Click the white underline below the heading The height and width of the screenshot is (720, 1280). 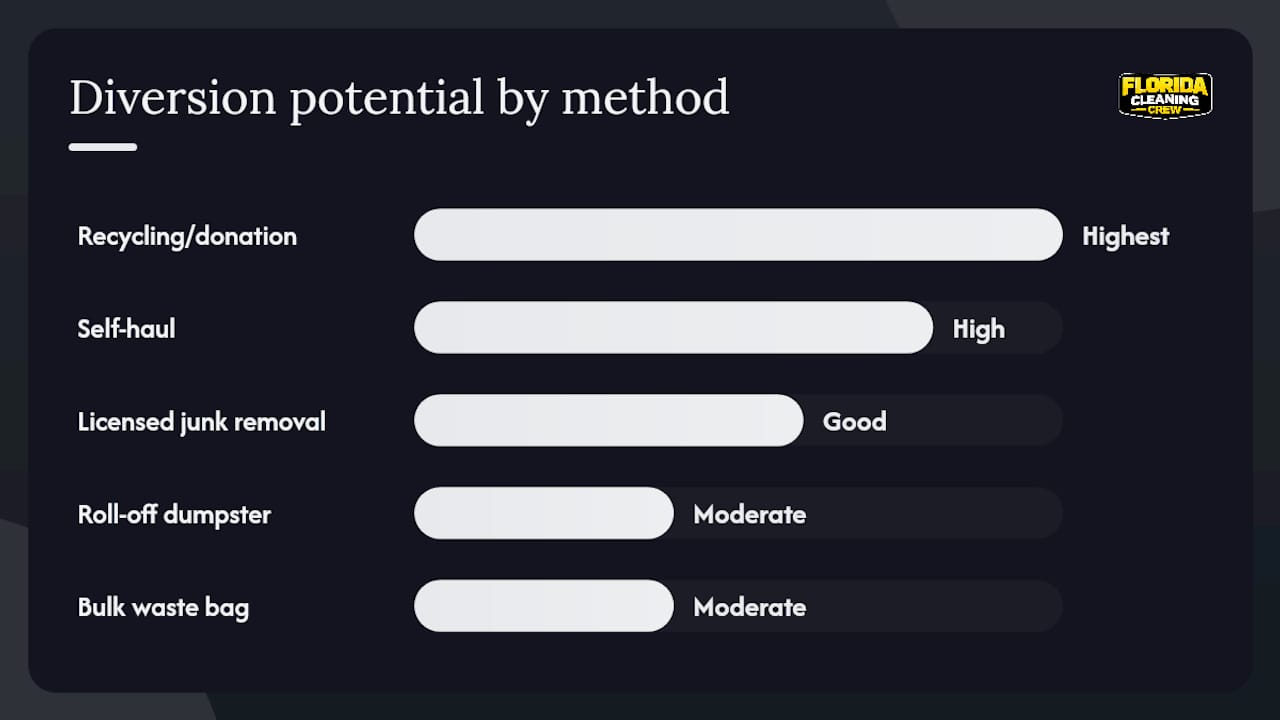pyautogui.click(x=103, y=147)
